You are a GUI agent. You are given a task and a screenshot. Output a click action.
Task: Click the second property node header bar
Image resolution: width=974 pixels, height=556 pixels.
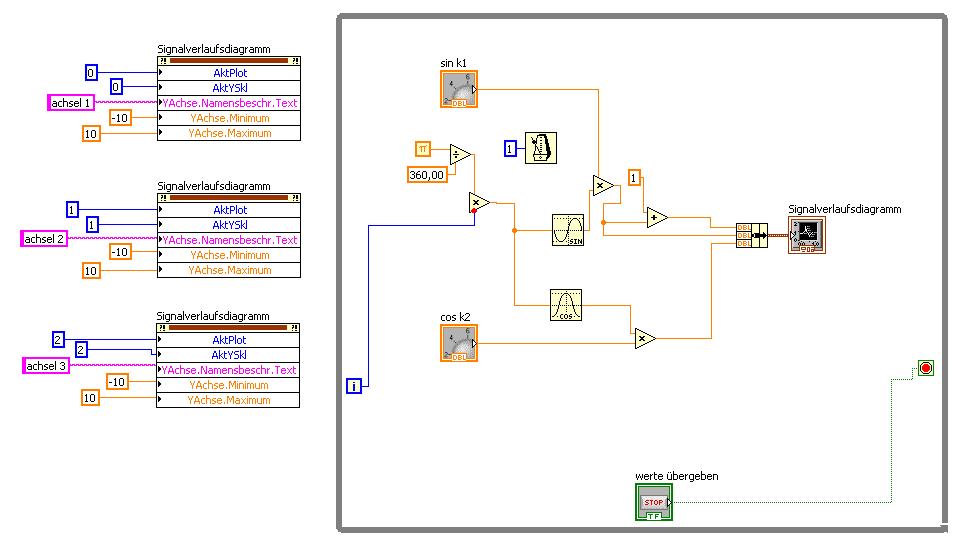click(x=229, y=198)
